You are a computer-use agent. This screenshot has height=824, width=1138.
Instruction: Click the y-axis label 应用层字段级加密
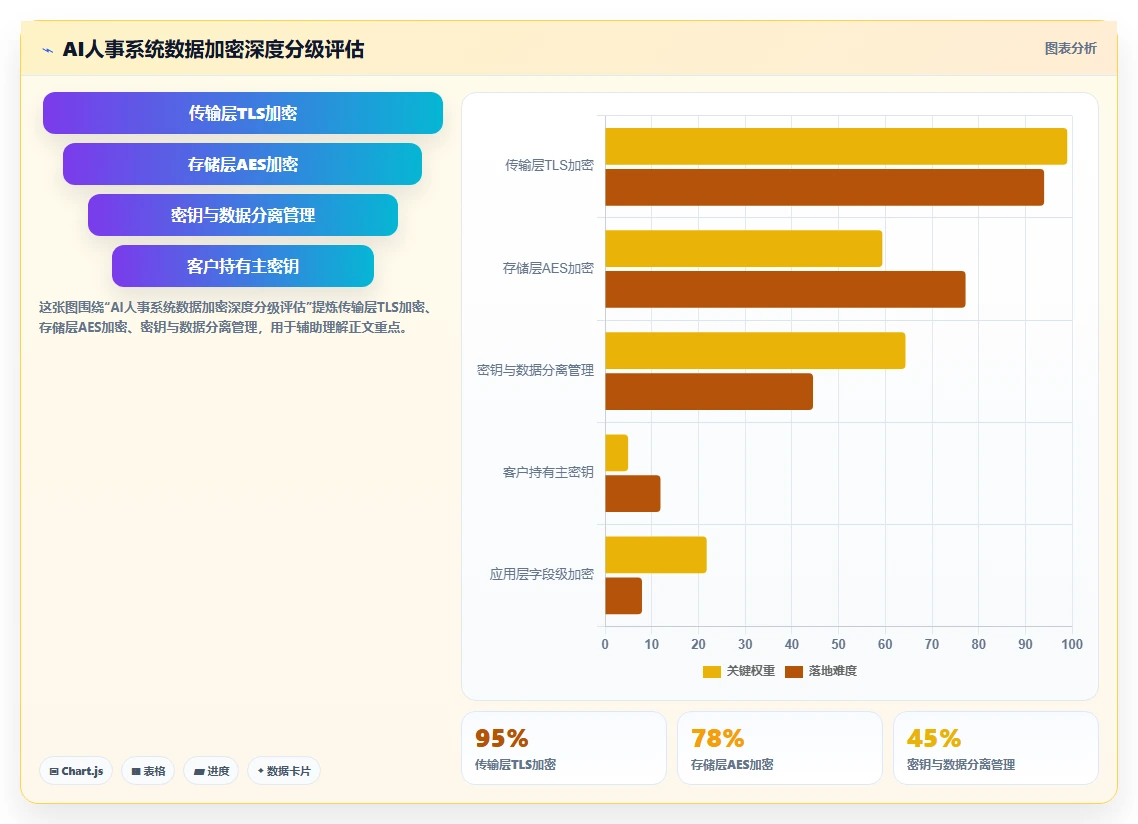tap(541, 574)
